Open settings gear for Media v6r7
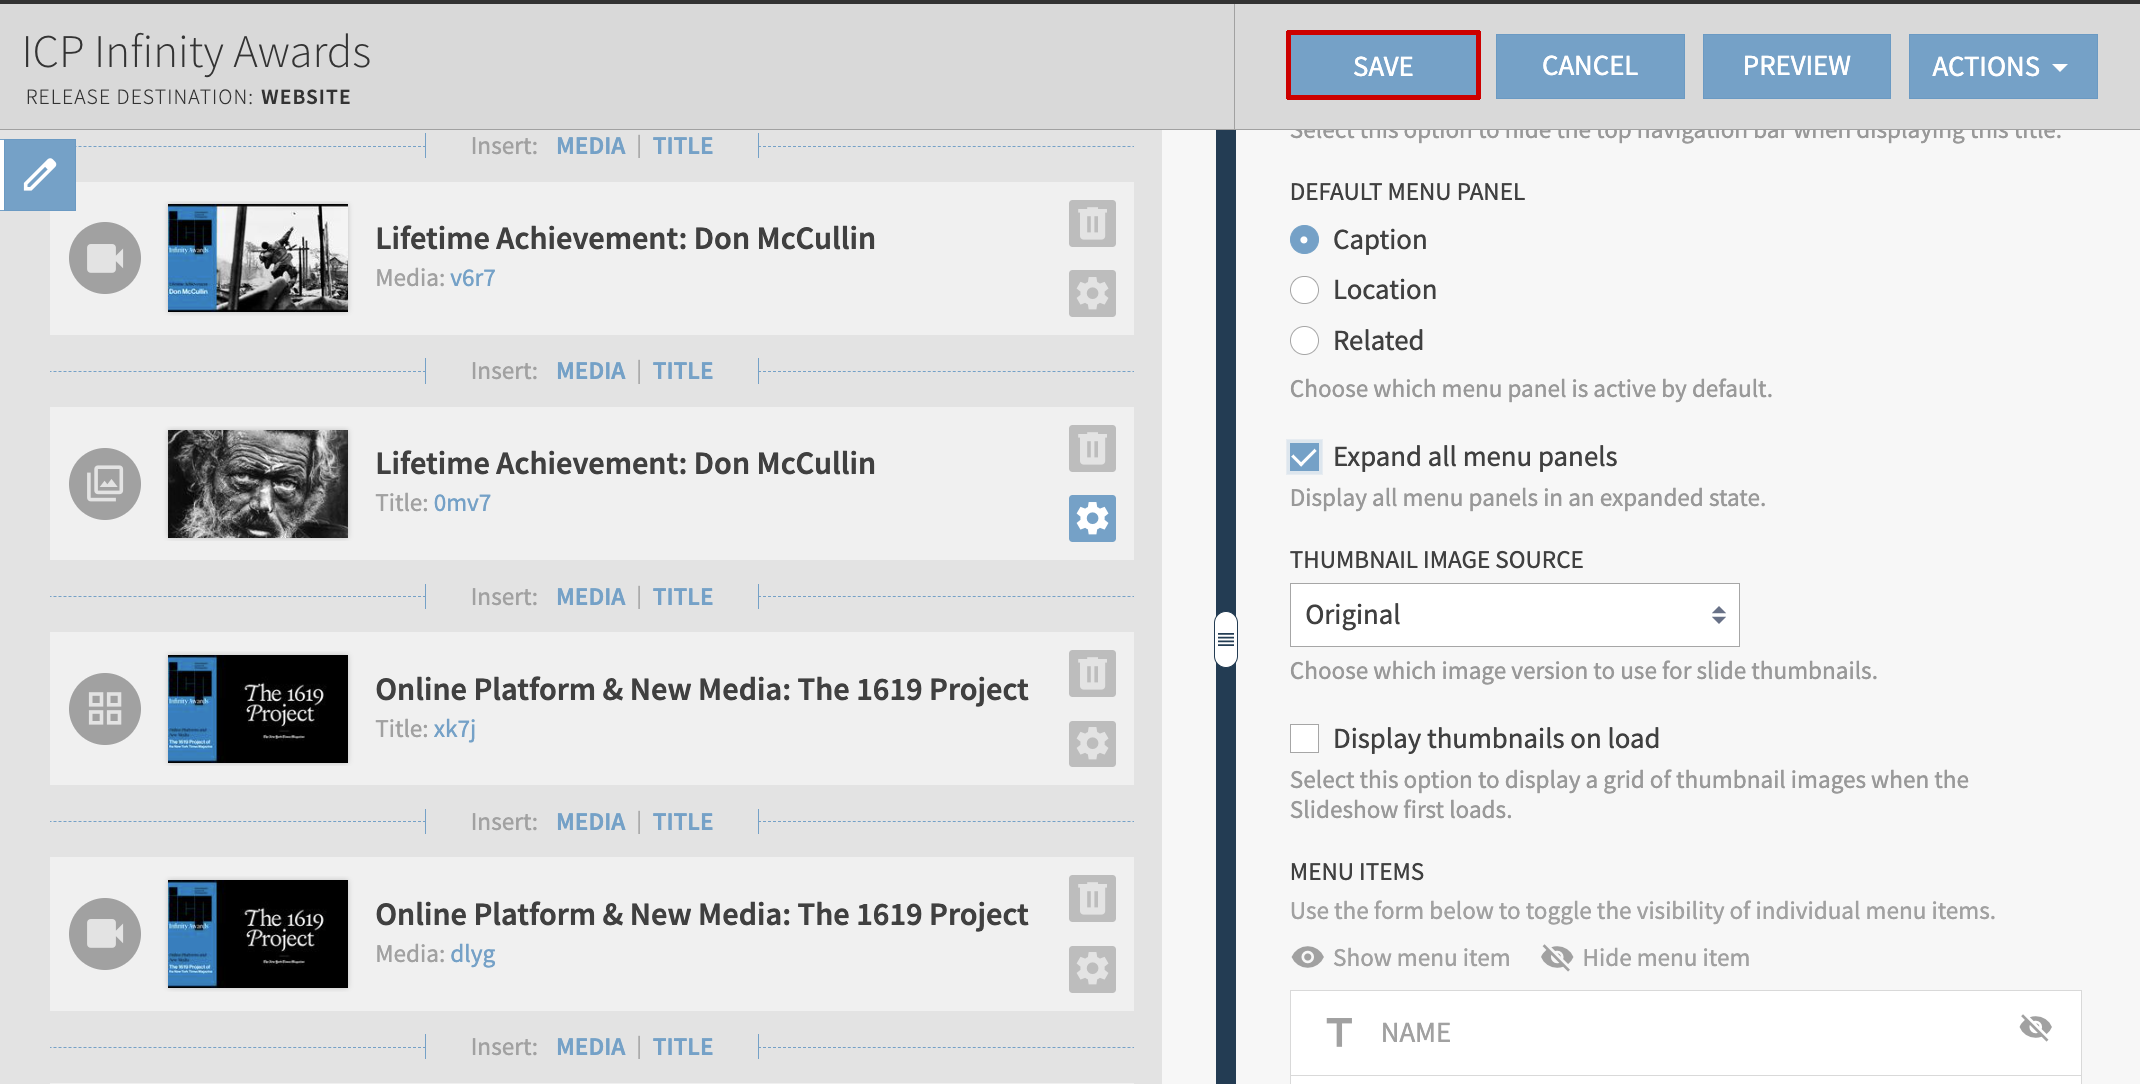Image resolution: width=2140 pixels, height=1084 pixels. tap(1092, 293)
